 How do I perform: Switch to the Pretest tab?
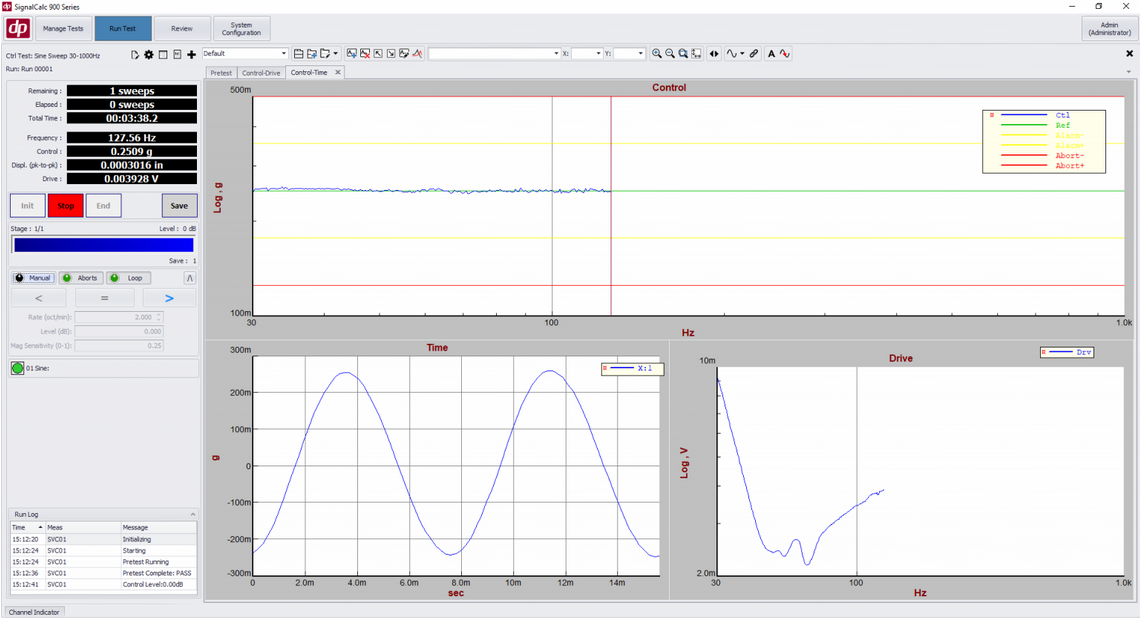coord(221,73)
